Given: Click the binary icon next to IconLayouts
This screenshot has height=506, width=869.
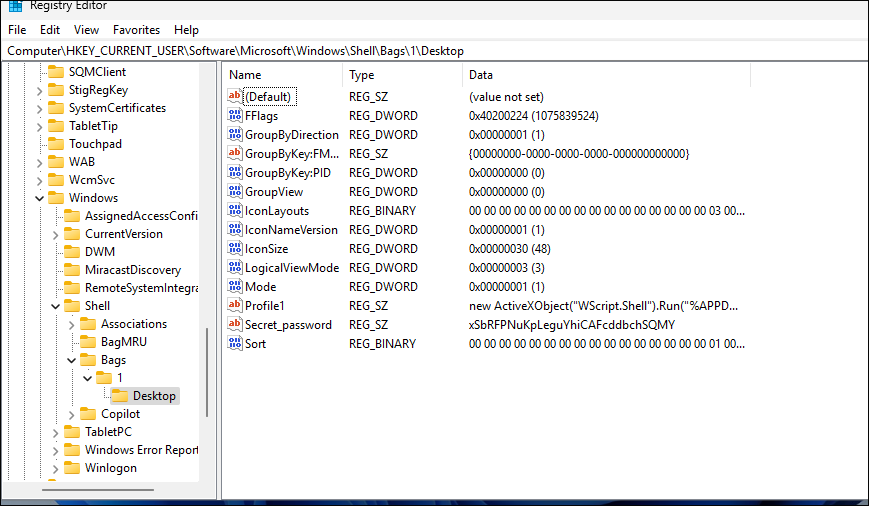Looking at the screenshot, I should tap(234, 210).
